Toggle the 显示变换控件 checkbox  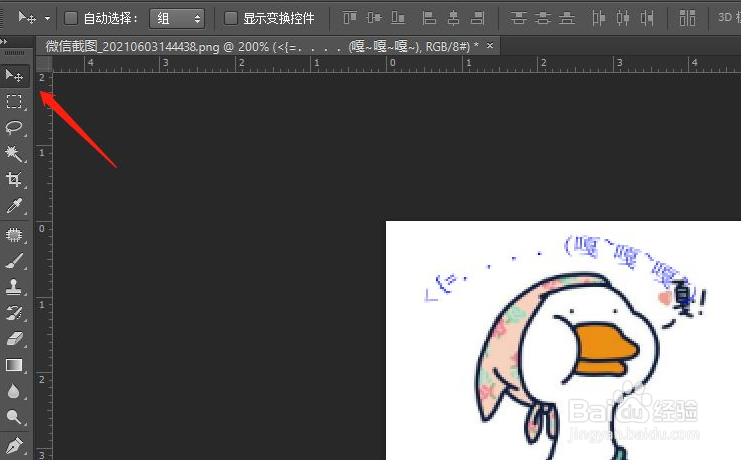click(x=231, y=18)
